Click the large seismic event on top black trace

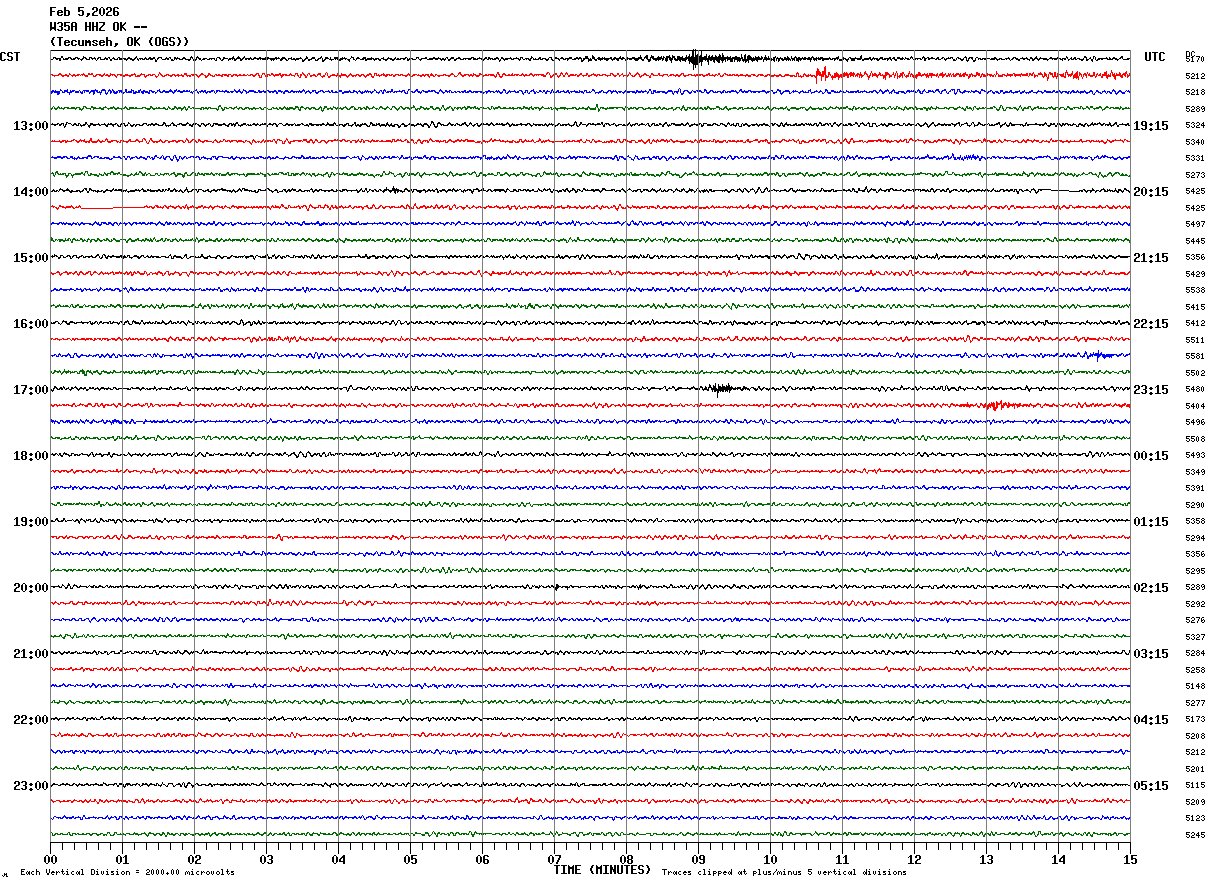(x=696, y=59)
